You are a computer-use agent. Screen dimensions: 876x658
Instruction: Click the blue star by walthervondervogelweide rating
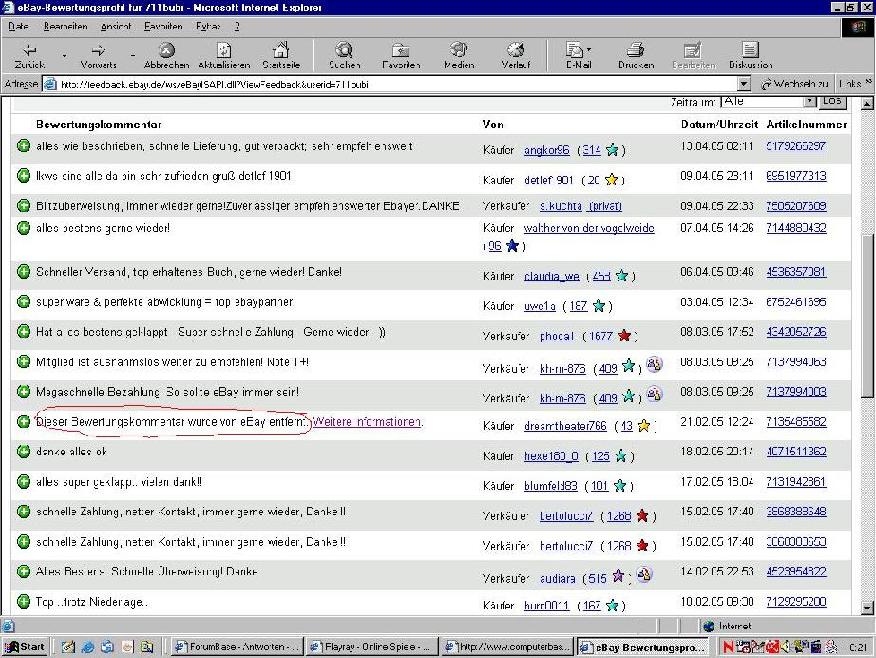[512, 246]
